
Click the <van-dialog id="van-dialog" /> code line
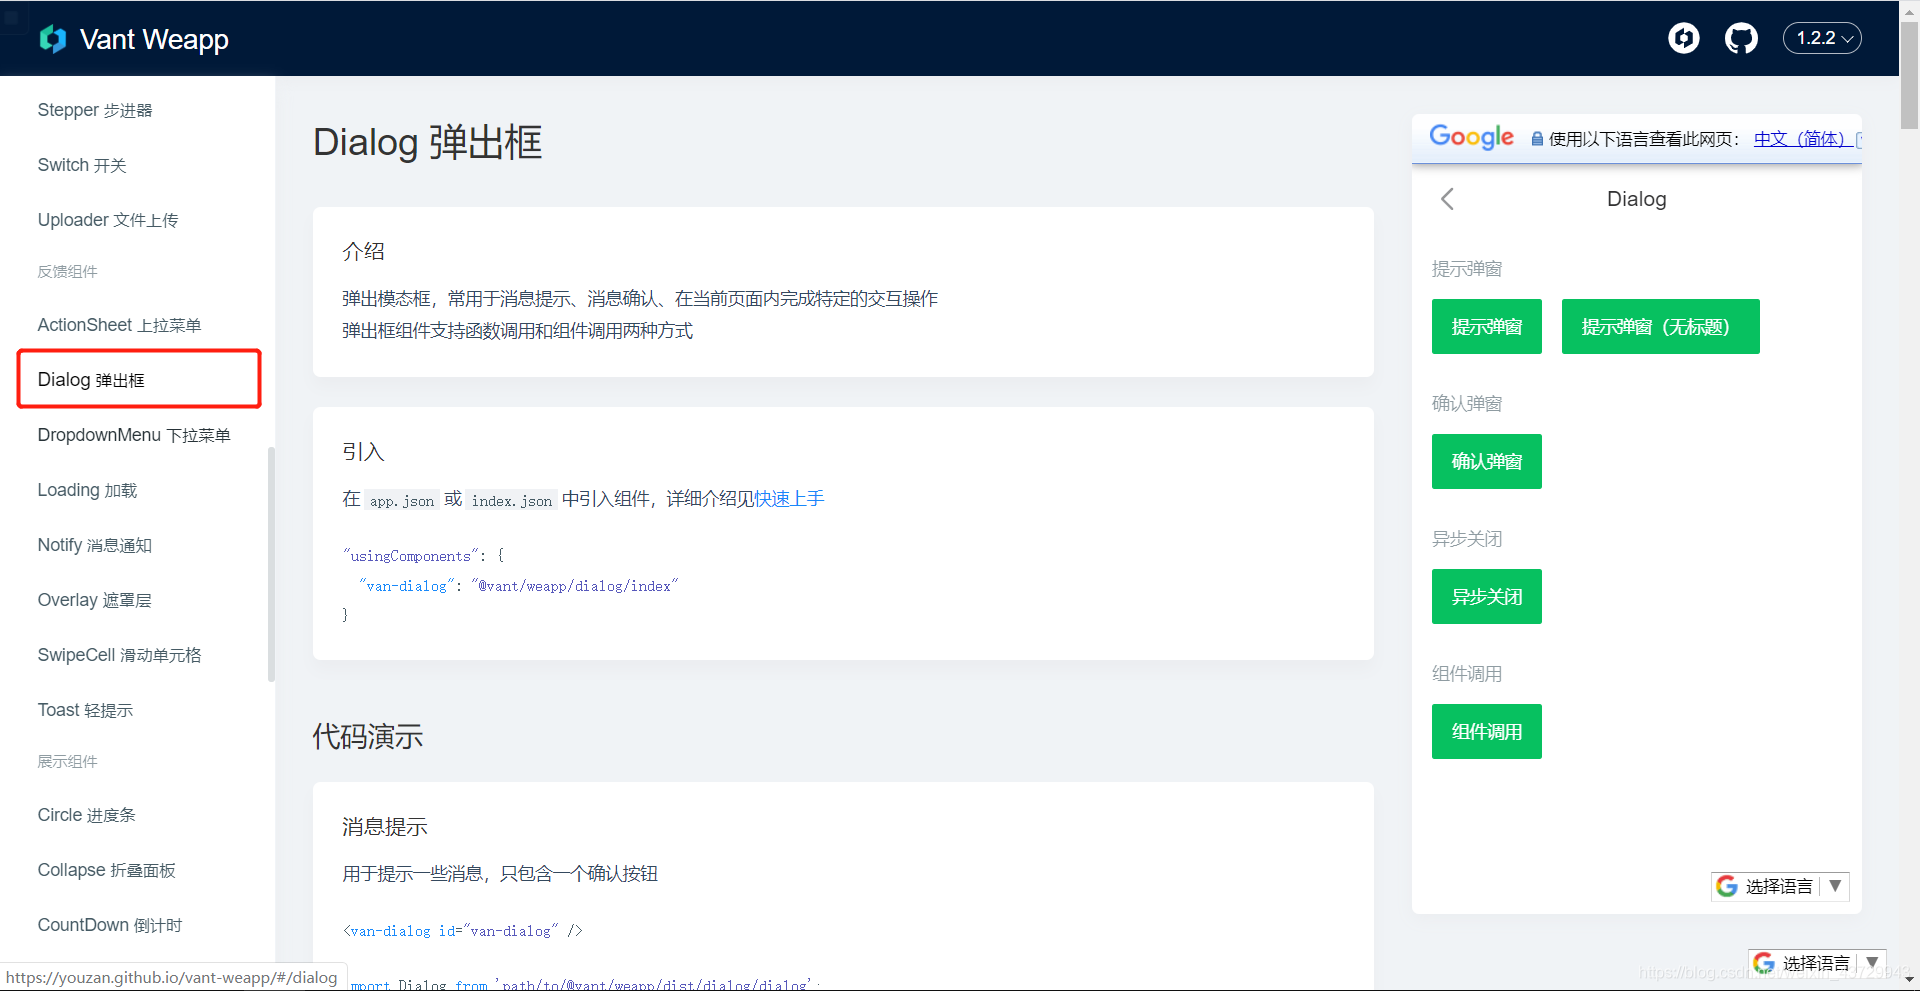[462, 931]
